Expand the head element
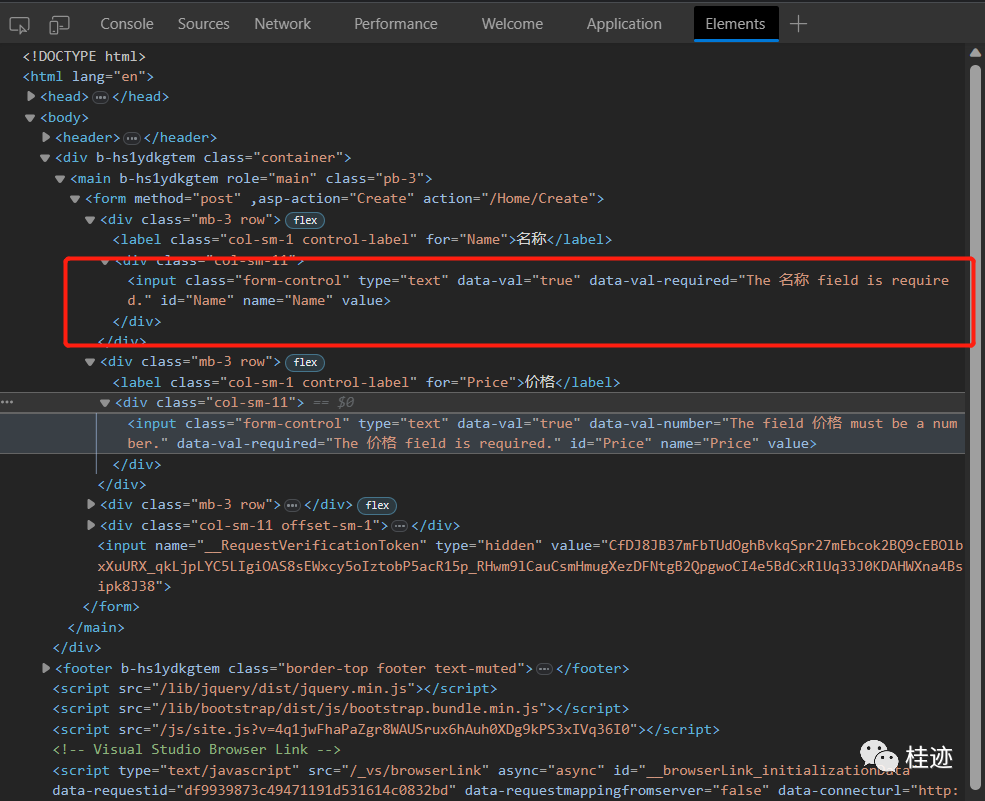Viewport: 985px width, 801px height. 30,96
